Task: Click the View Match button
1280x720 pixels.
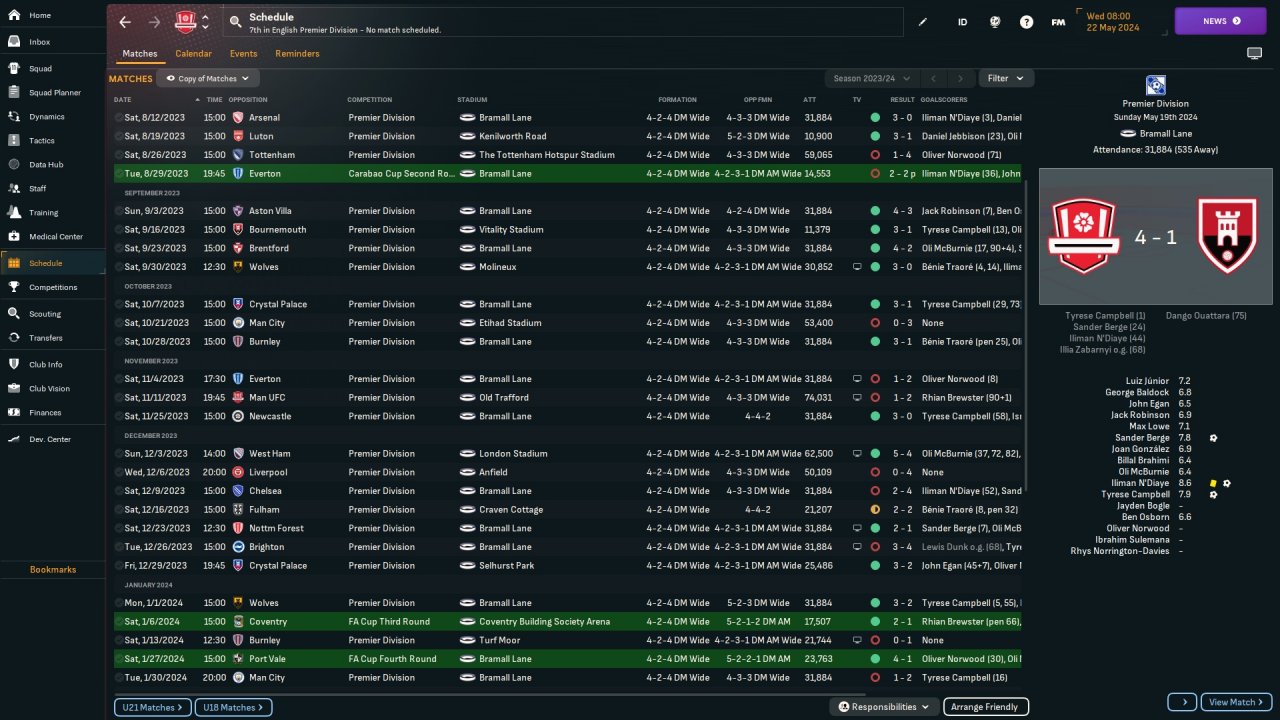Action: pos(1236,702)
